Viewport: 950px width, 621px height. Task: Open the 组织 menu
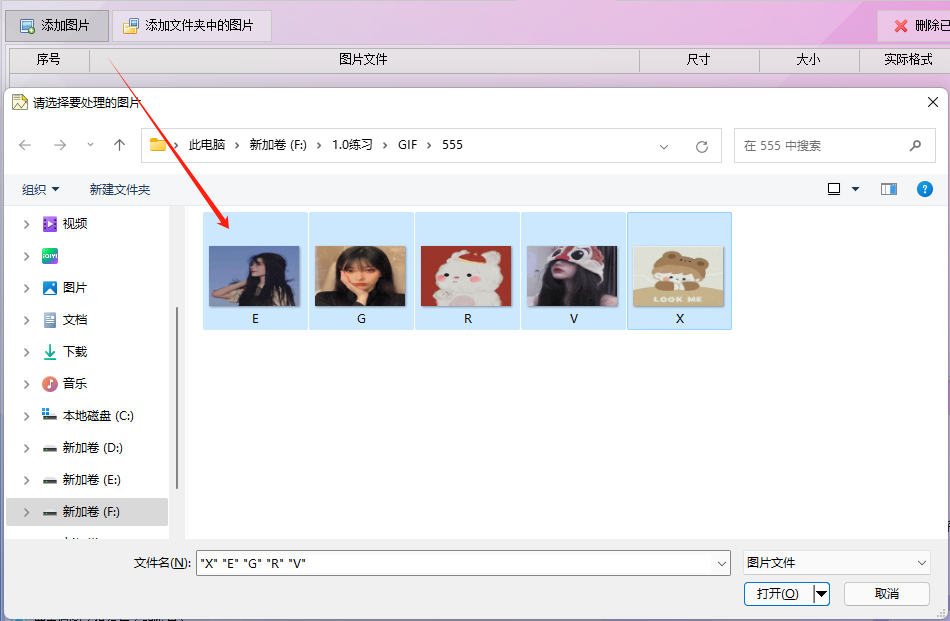click(x=41, y=189)
